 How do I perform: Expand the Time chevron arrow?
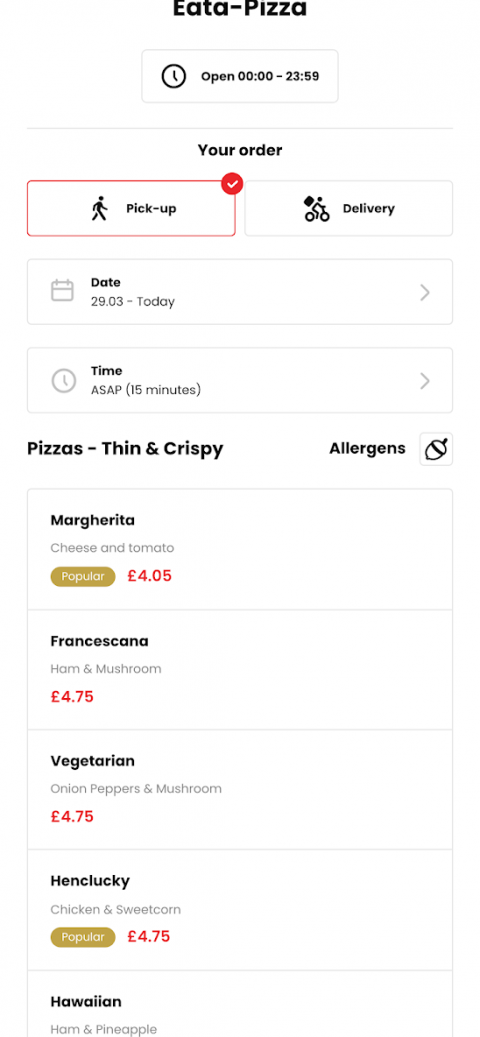point(425,381)
